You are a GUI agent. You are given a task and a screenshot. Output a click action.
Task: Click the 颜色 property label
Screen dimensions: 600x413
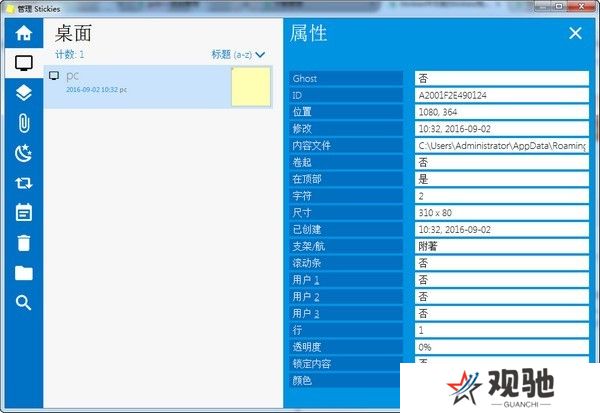click(345, 380)
